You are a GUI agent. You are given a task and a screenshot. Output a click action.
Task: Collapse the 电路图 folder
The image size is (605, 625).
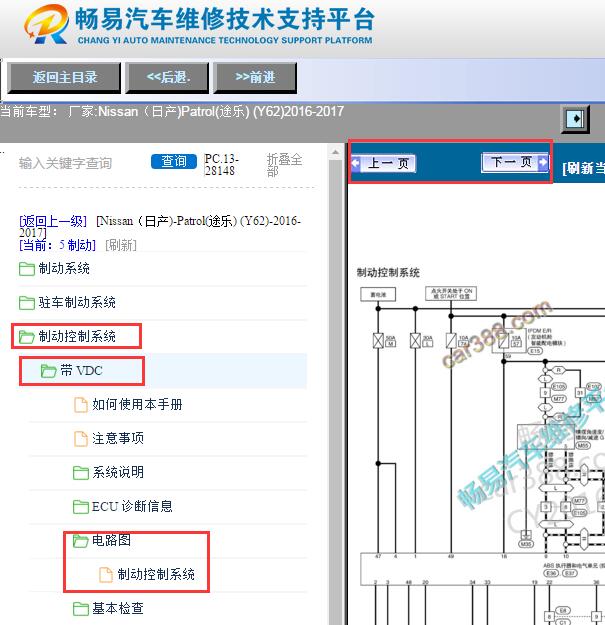pyautogui.click(x=112, y=540)
